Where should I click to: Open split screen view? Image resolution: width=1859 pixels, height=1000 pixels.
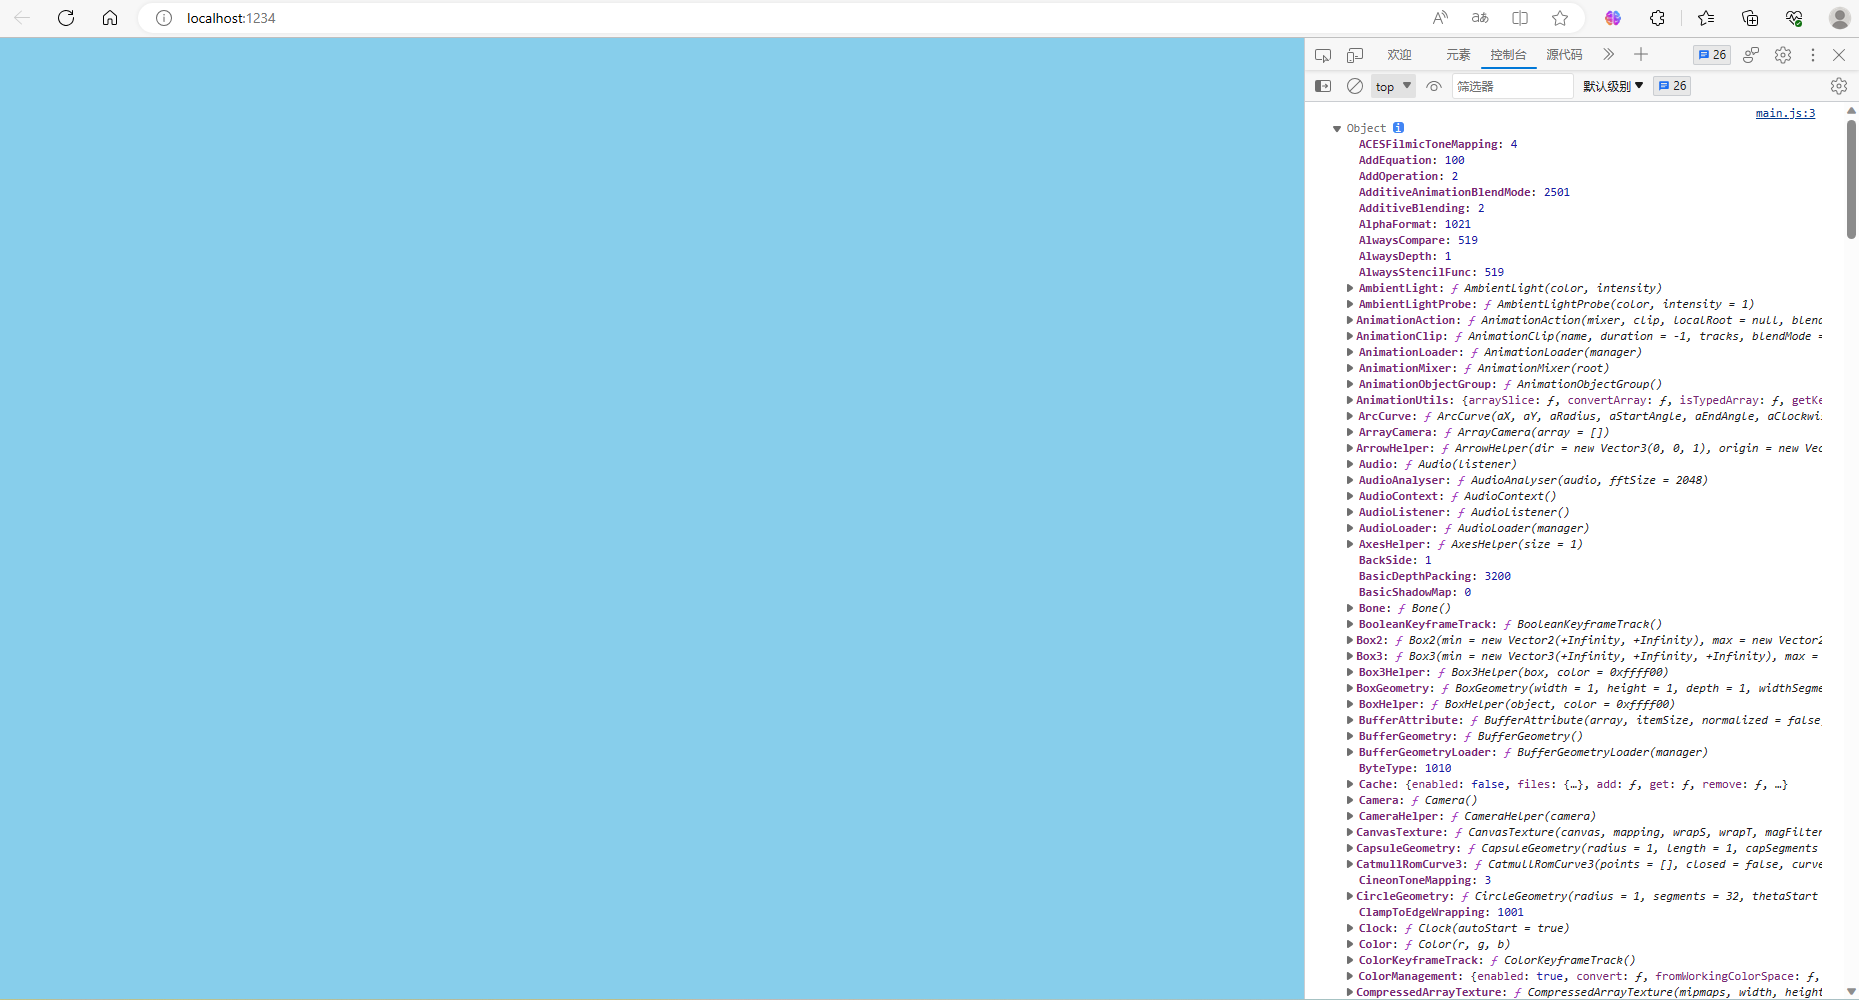(1520, 18)
